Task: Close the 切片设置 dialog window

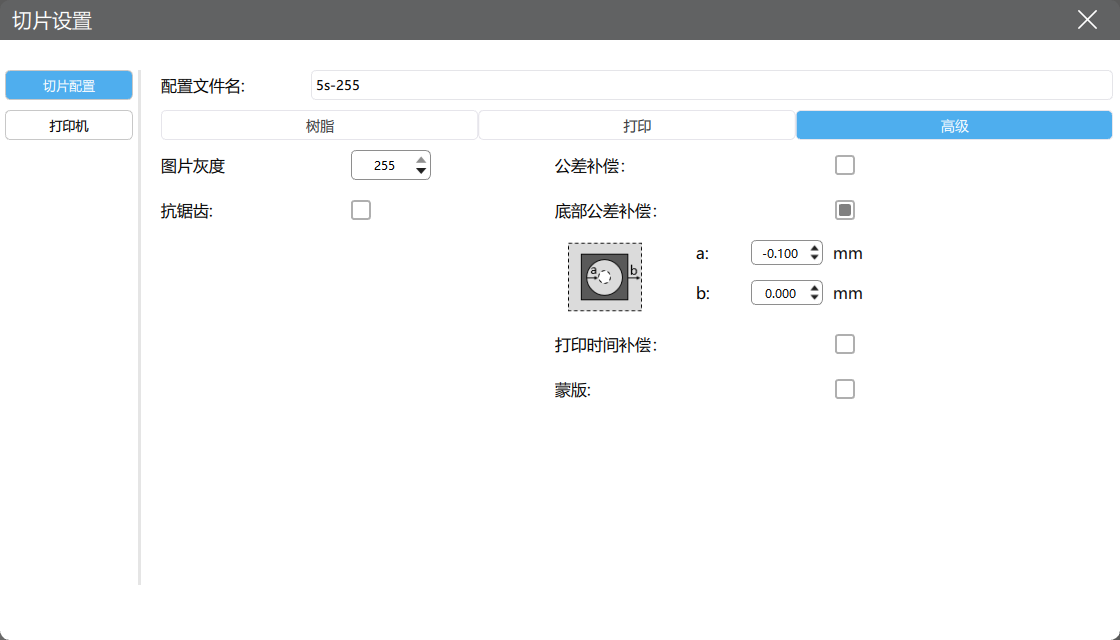Action: 1087,19
